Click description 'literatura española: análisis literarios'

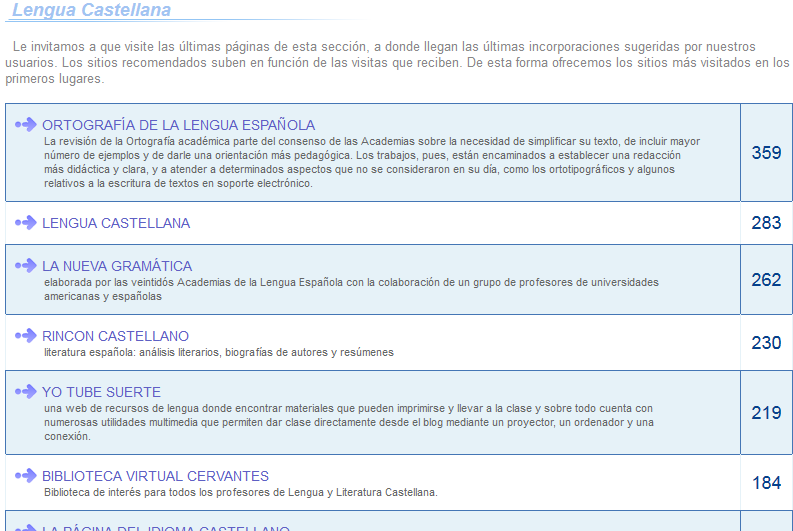[218, 352]
